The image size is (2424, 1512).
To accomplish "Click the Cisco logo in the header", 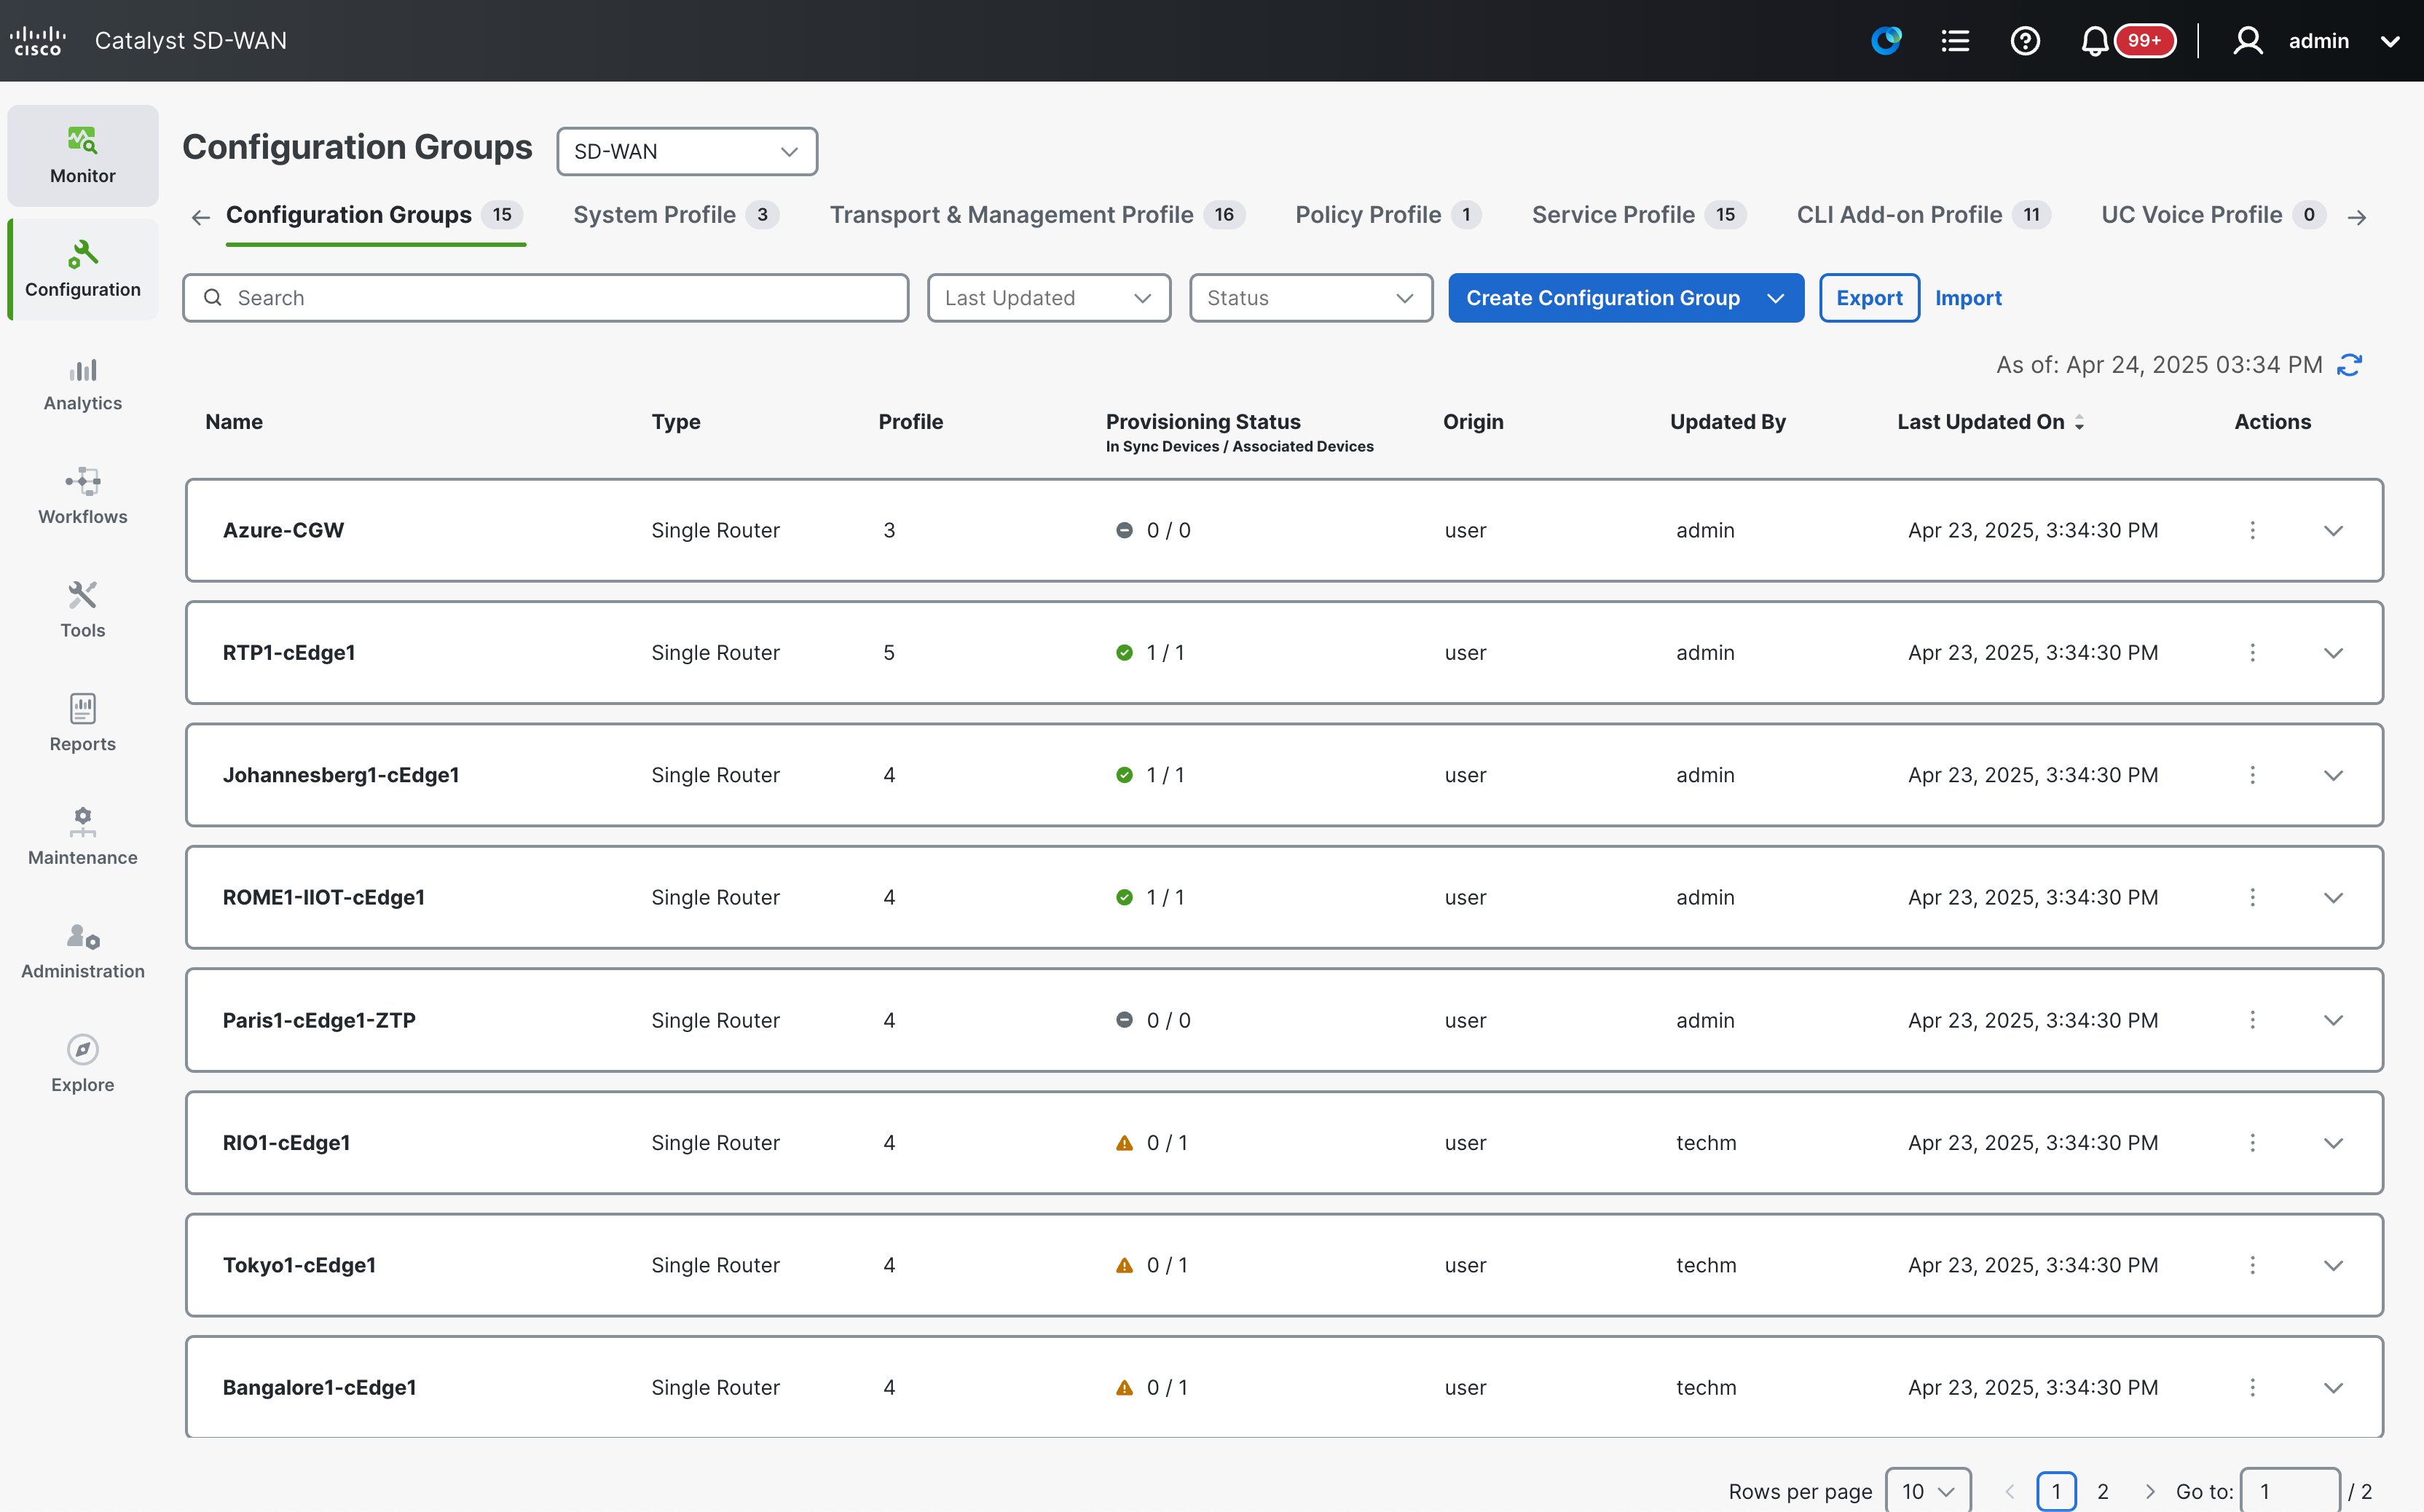I will (x=38, y=41).
